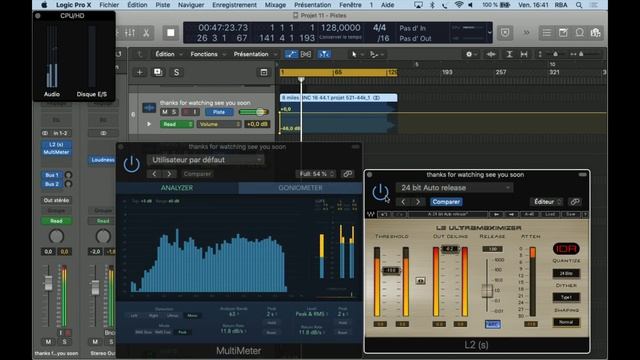Image resolution: width=640 pixels, height=360 pixels.
Task: Mute the 'thanks for watching' track with the M button
Action: pyautogui.click(x=165, y=112)
